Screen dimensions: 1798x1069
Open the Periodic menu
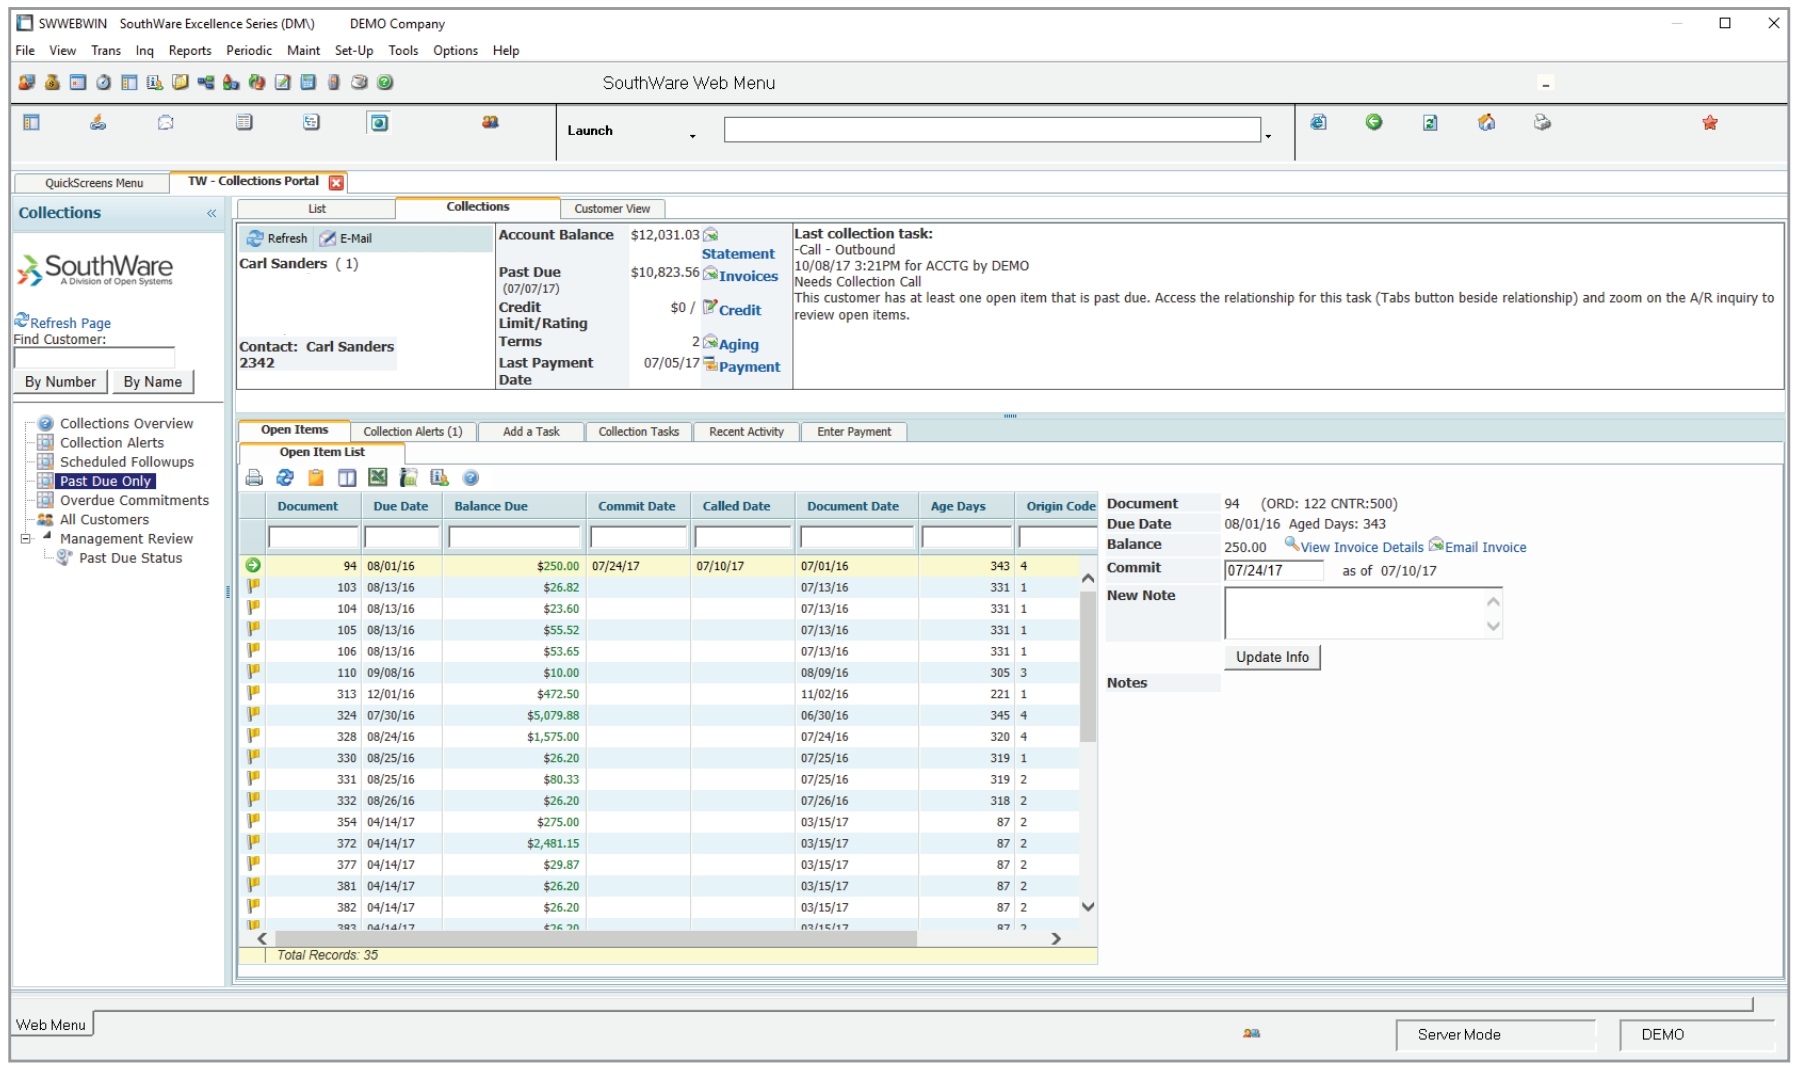(249, 50)
